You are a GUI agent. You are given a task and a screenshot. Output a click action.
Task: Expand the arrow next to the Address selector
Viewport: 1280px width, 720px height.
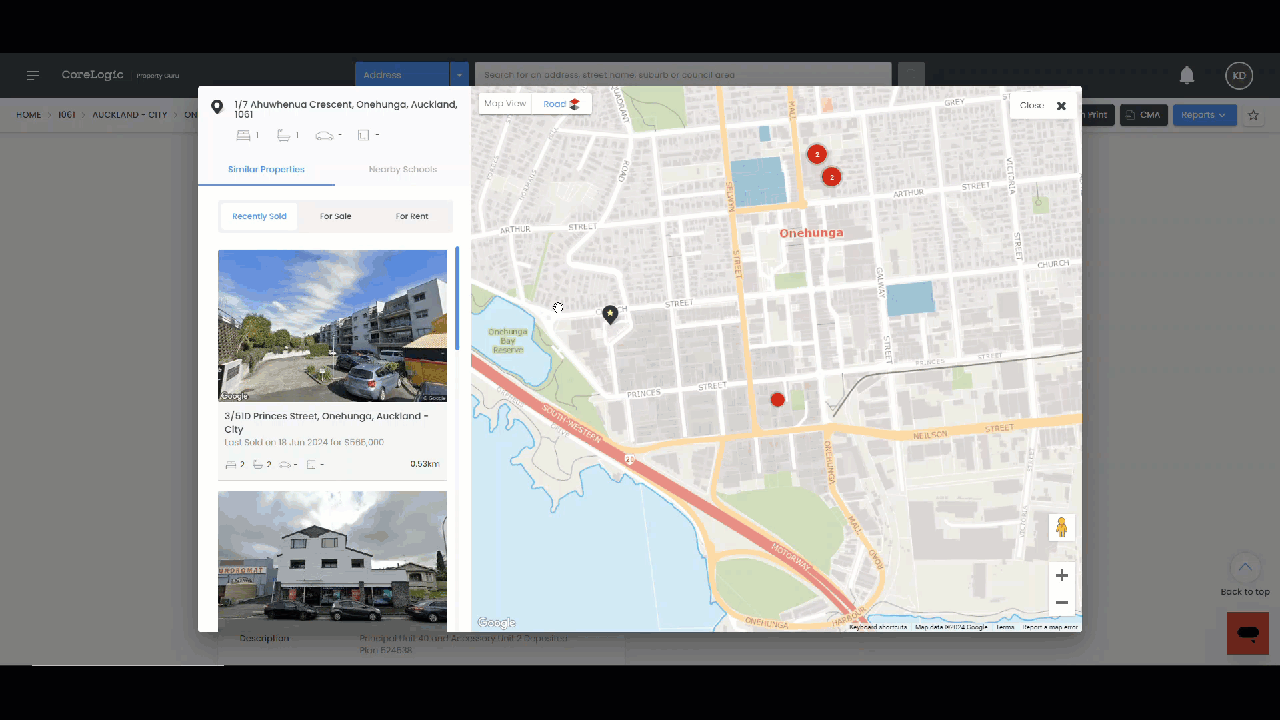(459, 75)
